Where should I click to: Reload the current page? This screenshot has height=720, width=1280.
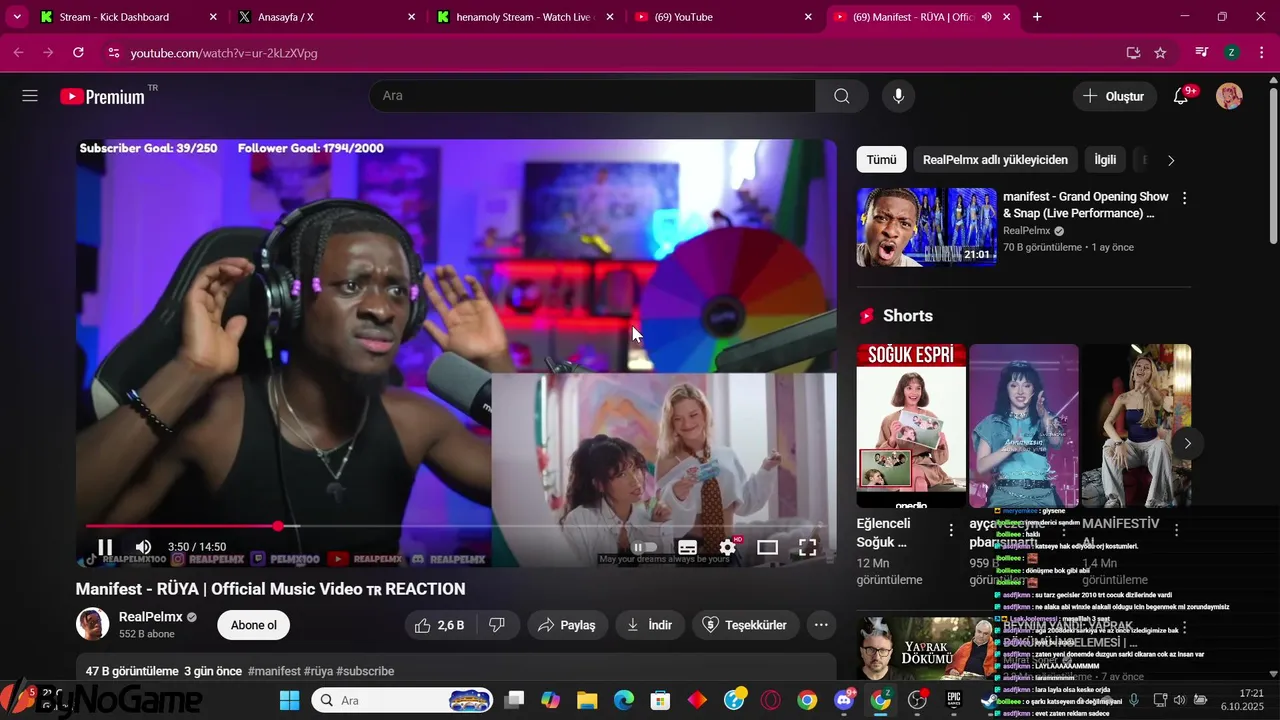[78, 53]
